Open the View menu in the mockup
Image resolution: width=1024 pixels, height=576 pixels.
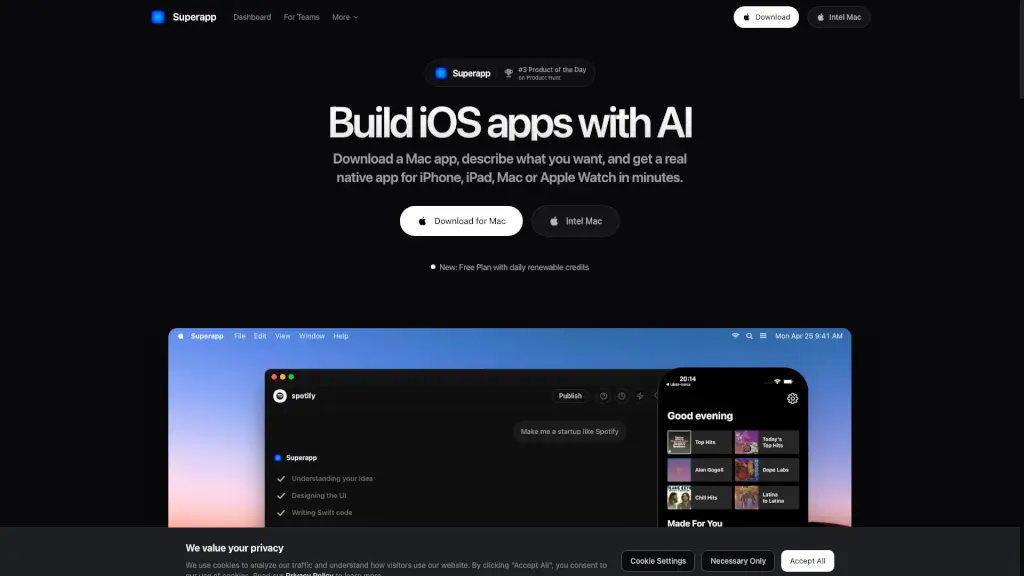[282, 336]
